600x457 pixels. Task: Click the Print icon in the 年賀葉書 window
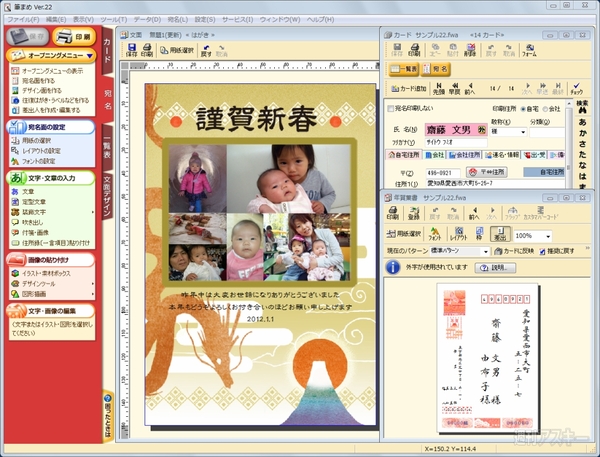[x=393, y=213]
